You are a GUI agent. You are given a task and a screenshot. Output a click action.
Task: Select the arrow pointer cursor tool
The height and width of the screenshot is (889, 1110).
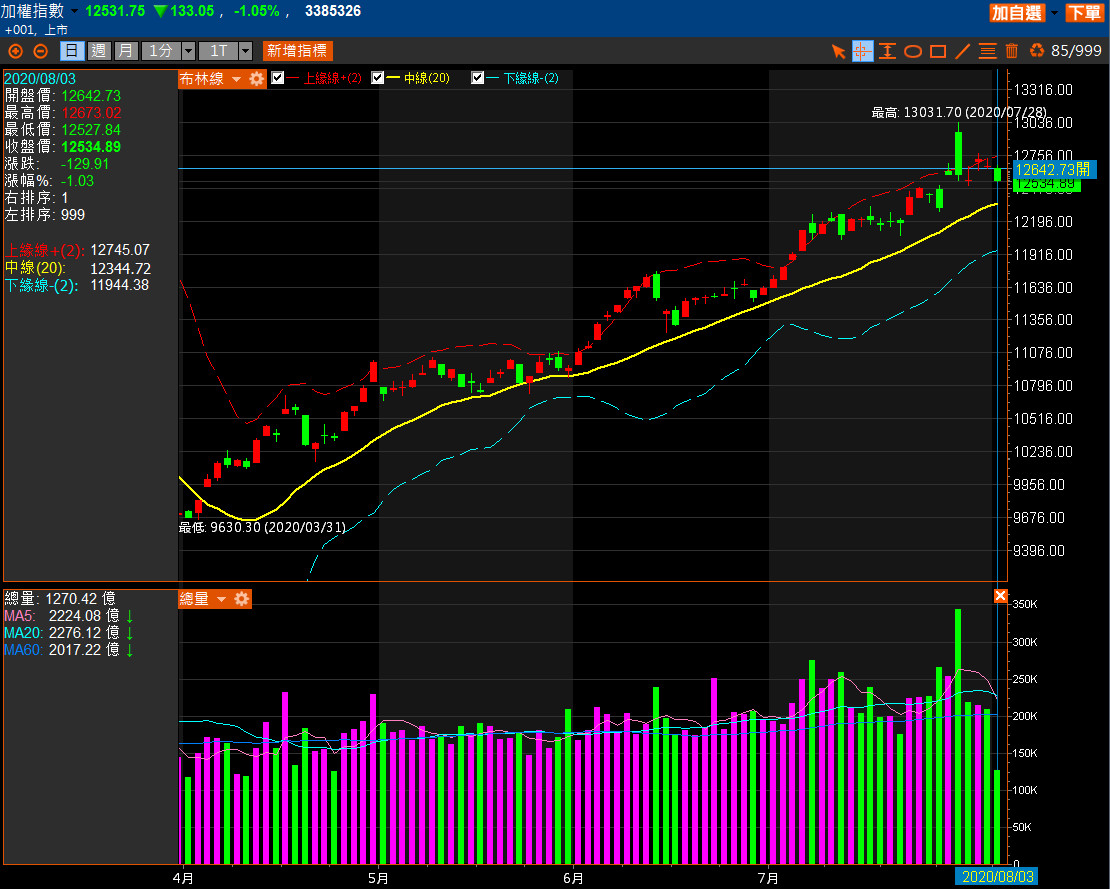pyautogui.click(x=839, y=51)
